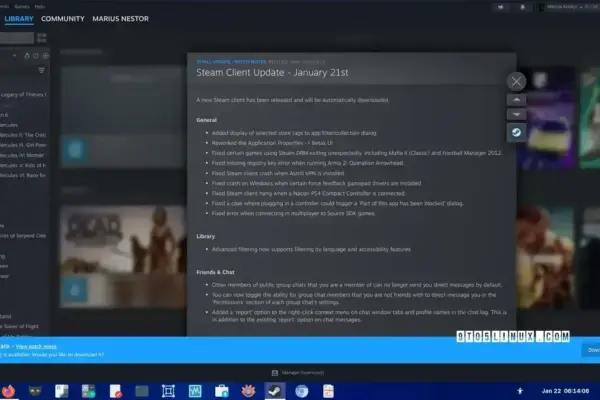Screen dimensions: 600x400
Task: Open the software store shopping bag icon
Action: [222, 391]
